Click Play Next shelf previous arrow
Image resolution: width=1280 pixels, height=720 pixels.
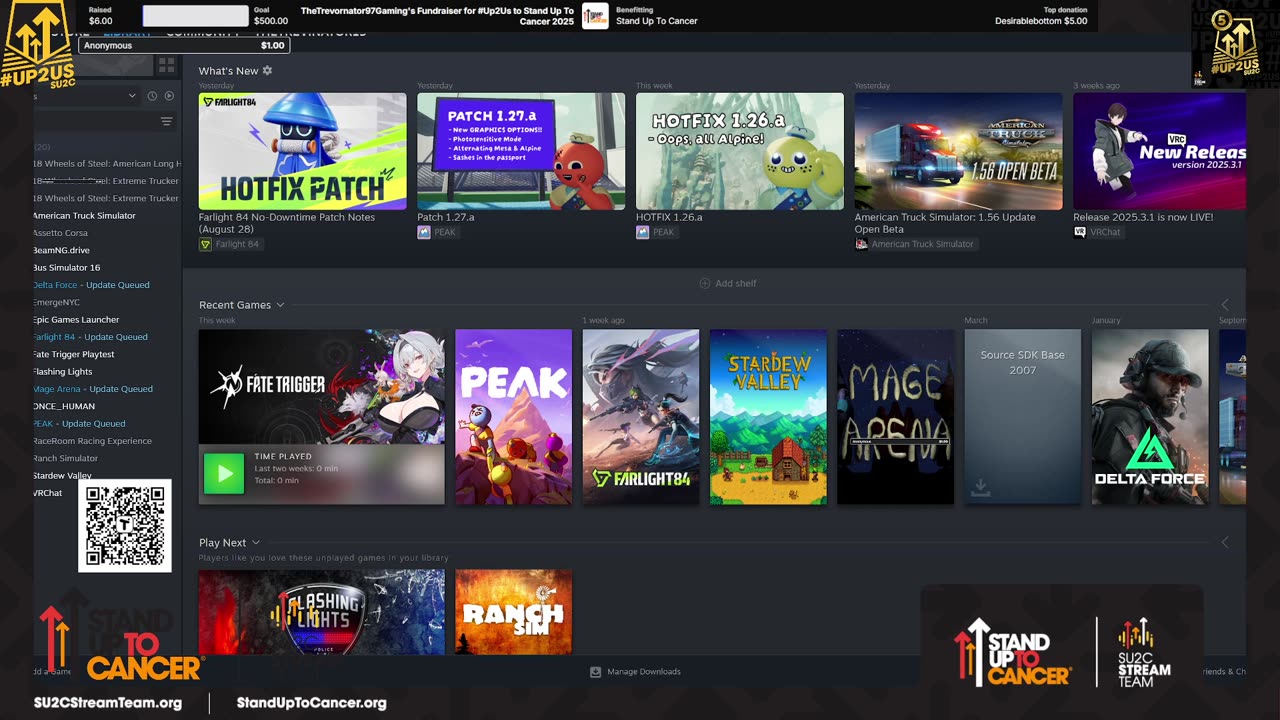coord(1225,542)
